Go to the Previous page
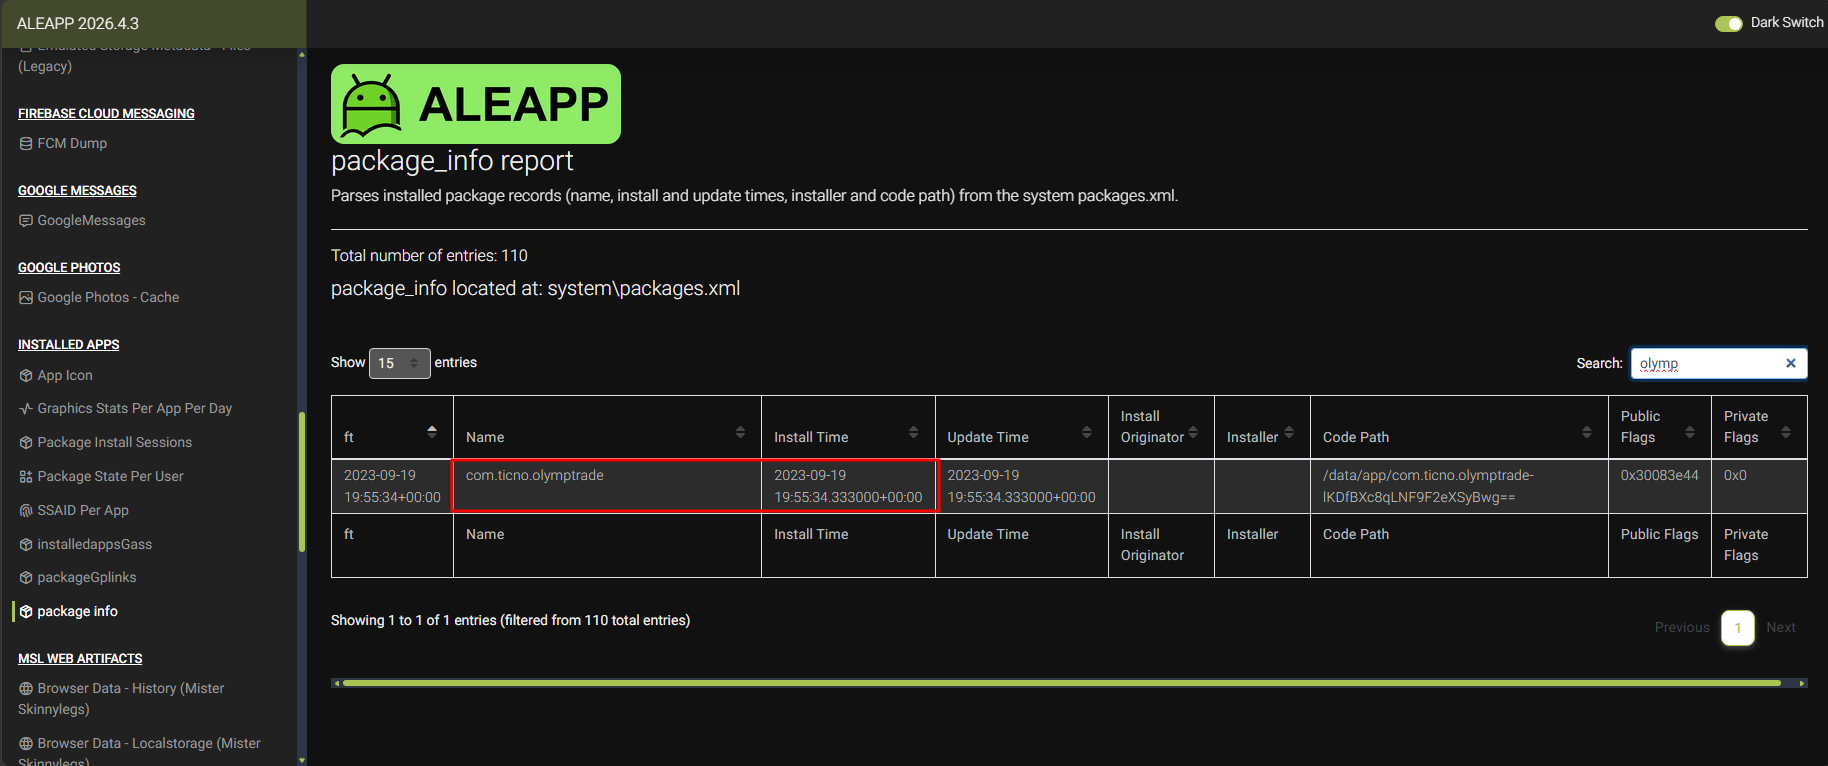Viewport: 1828px width, 766px height. 1682,627
